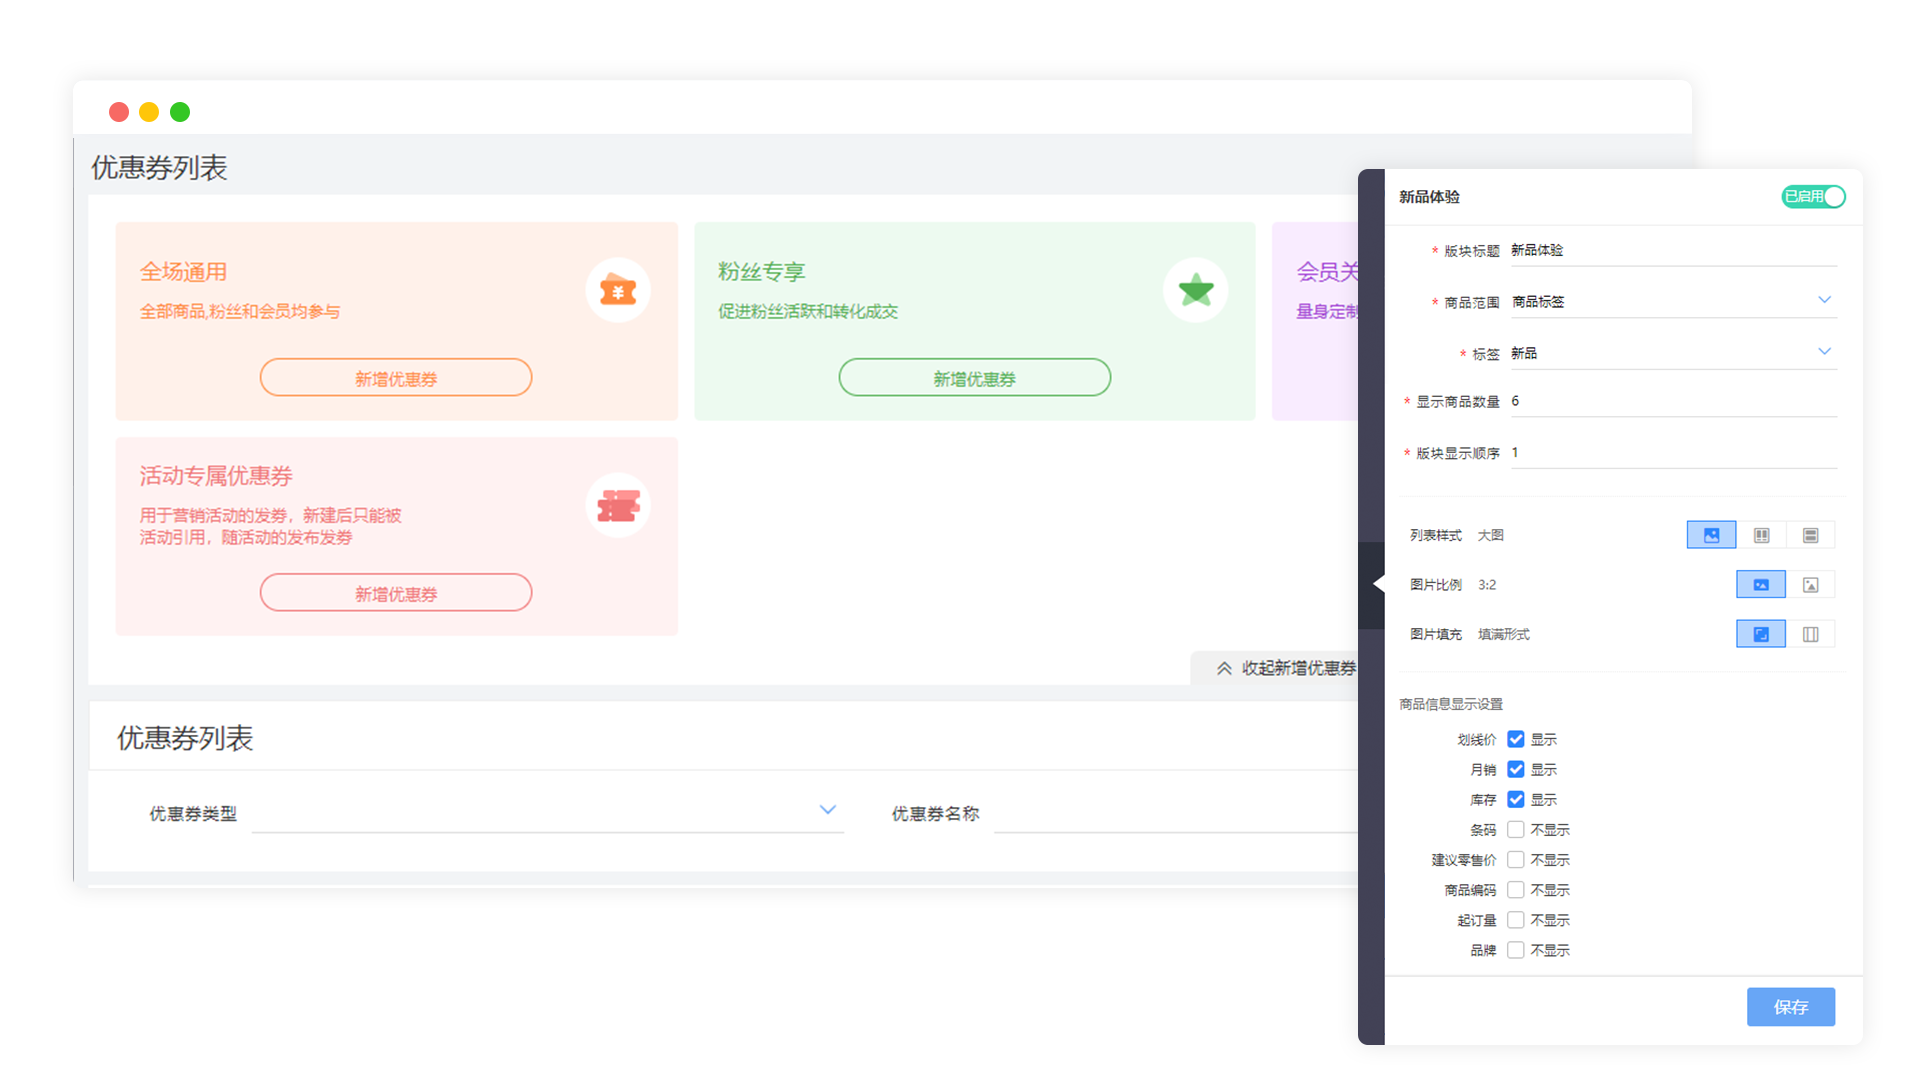
Task: Click the green window maximize dot
Action: (x=180, y=112)
